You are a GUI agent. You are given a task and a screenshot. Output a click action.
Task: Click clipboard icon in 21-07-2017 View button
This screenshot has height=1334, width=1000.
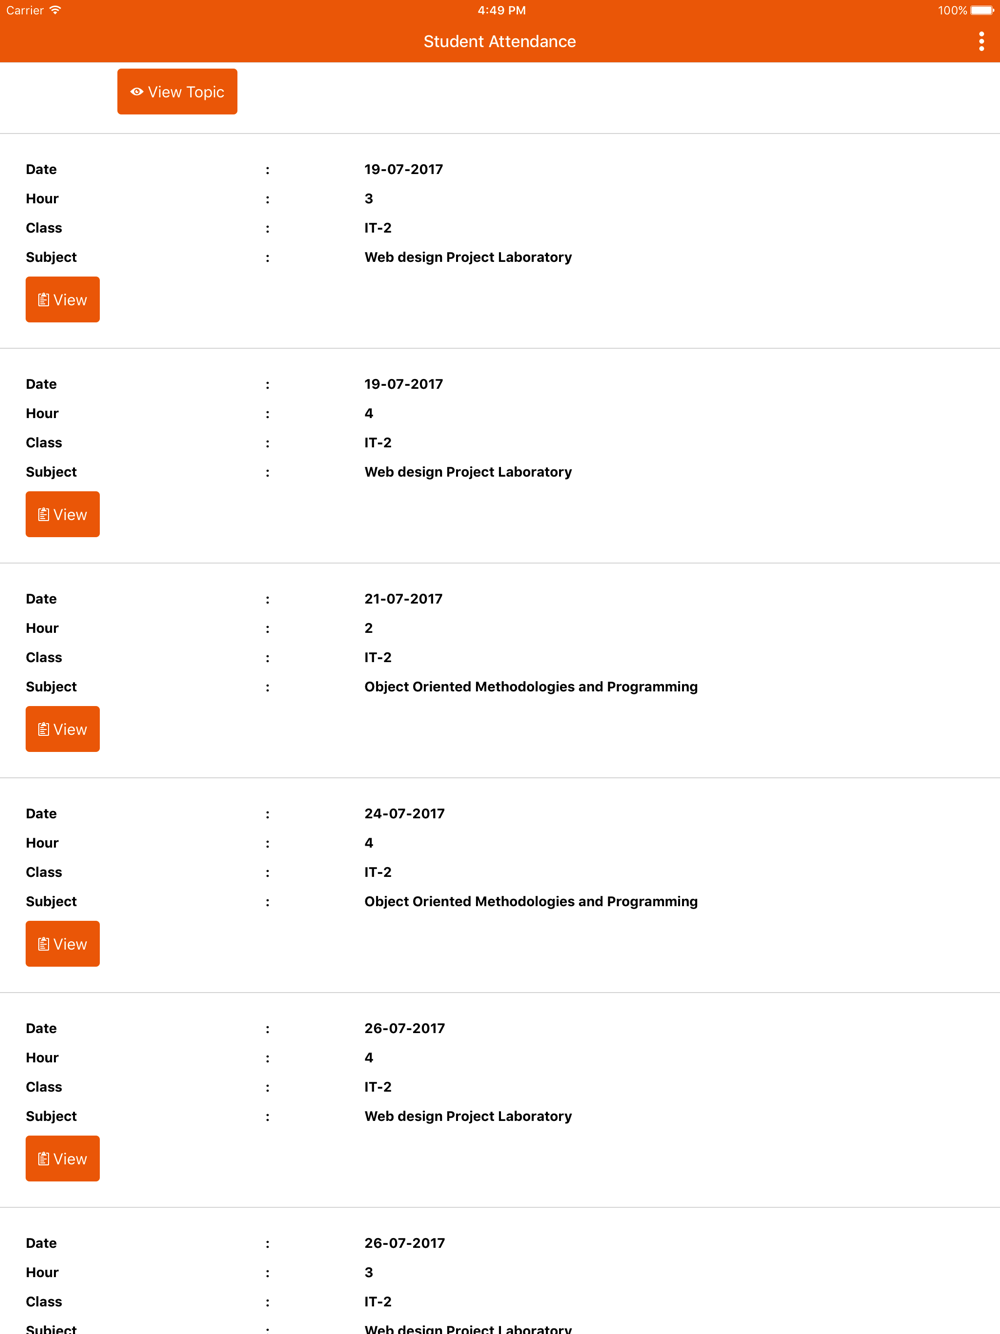pos(43,730)
